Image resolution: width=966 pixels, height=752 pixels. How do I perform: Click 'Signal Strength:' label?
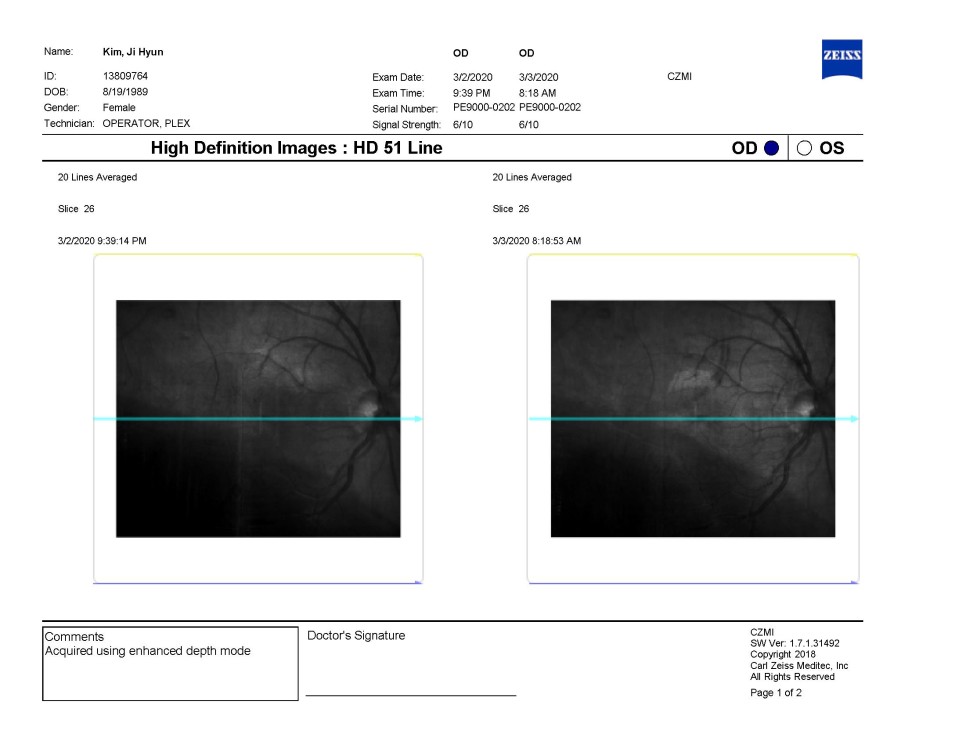pyautogui.click(x=407, y=124)
